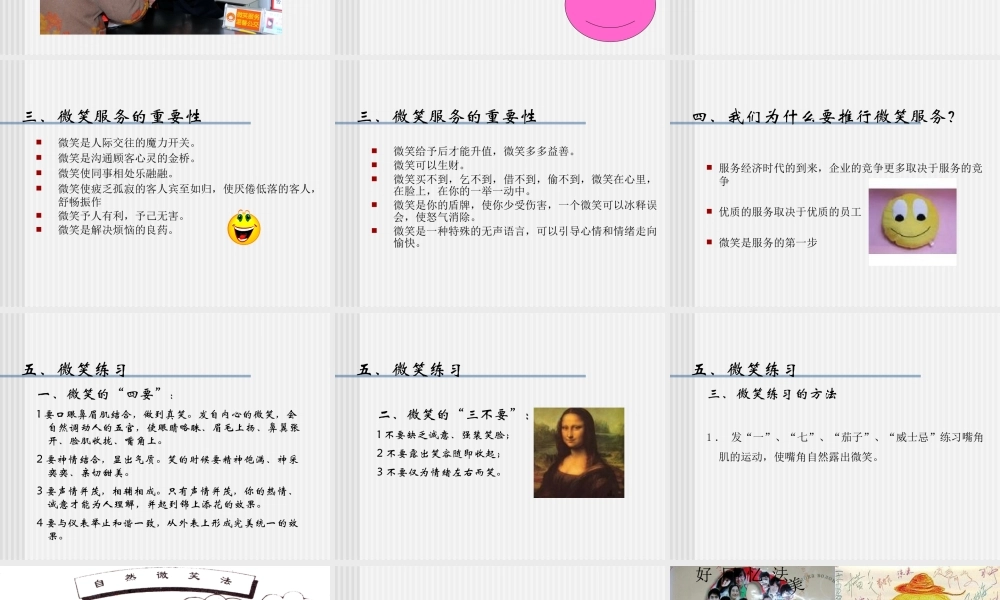Click item 3 不要仅为情绪左右而笑

coord(440,472)
